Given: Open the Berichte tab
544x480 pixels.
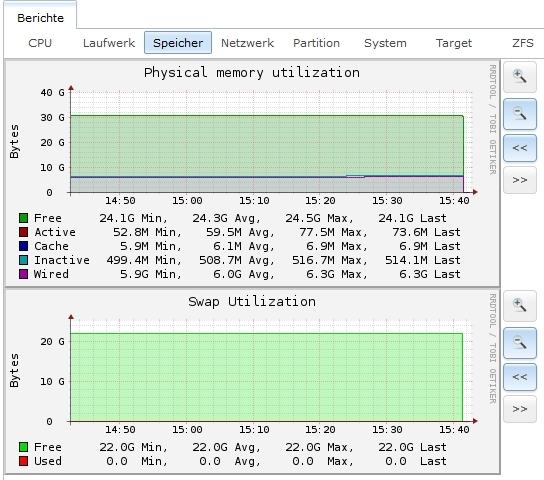Looking at the screenshot, I should [x=41, y=18].
